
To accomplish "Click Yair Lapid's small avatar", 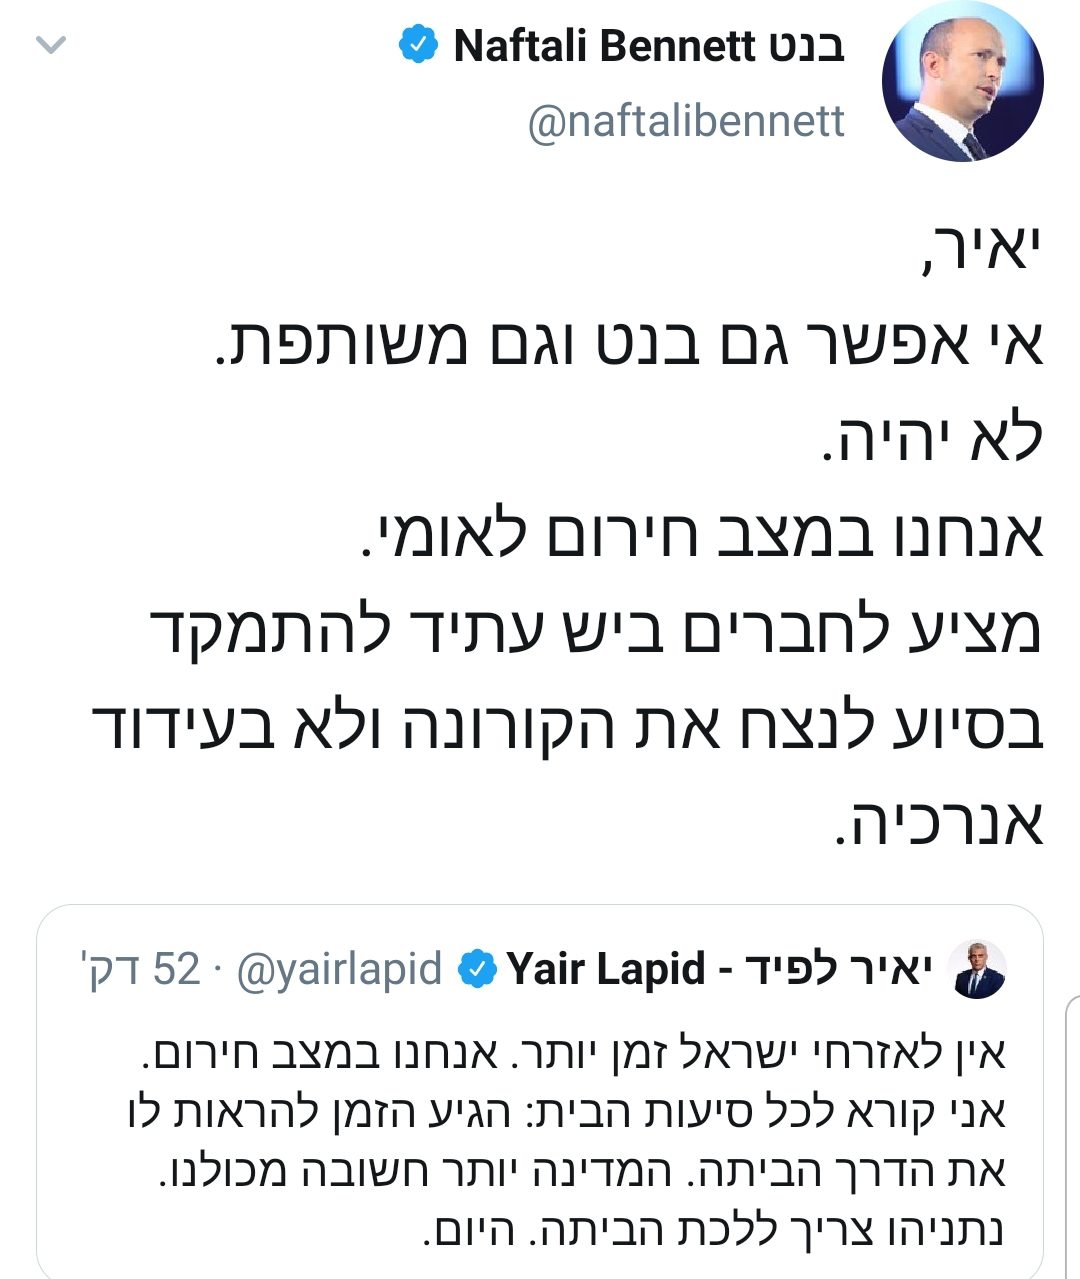I will pyautogui.click(x=975, y=968).
